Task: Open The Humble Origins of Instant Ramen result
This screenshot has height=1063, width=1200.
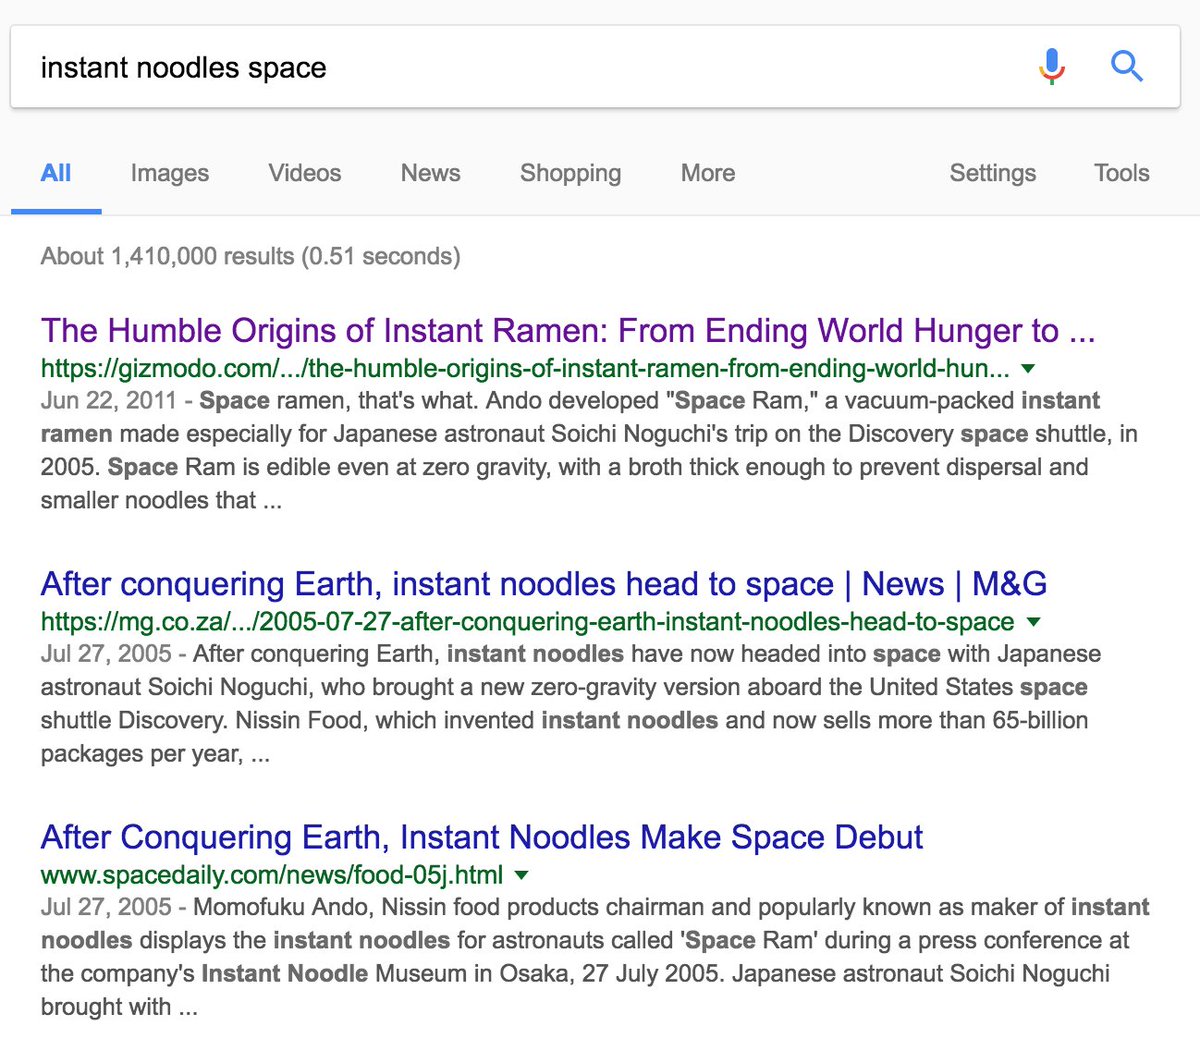Action: 568,331
